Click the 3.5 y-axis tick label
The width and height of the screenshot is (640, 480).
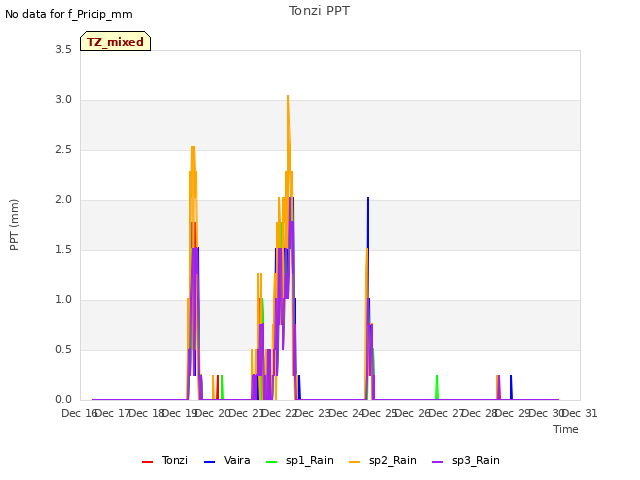click(63, 49)
